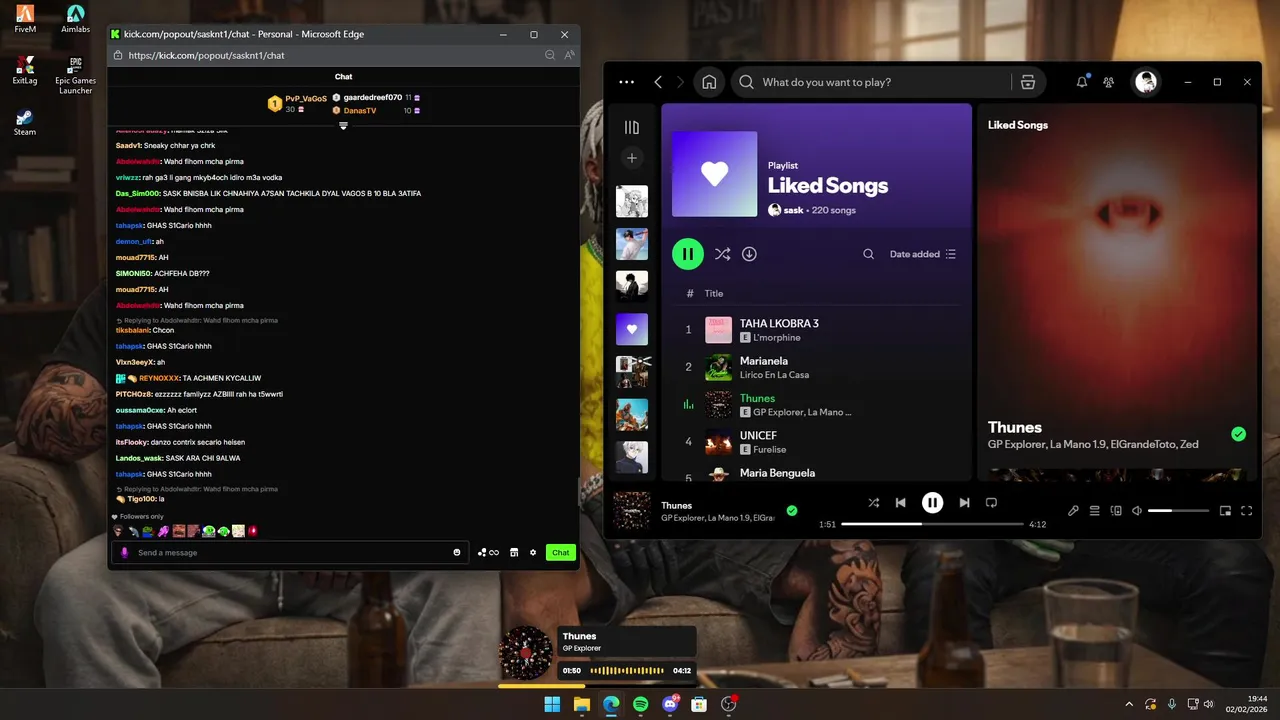Click playlist owner 'sask' link

coord(793,210)
